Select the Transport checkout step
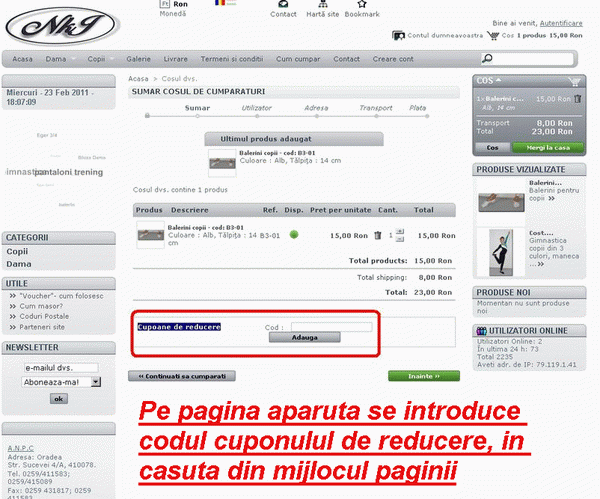 tap(376, 108)
